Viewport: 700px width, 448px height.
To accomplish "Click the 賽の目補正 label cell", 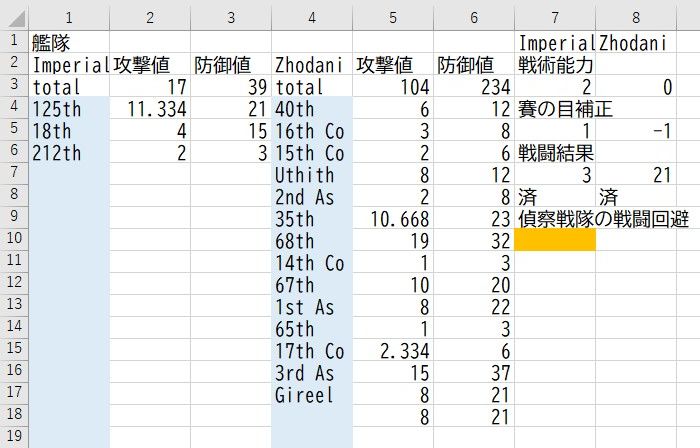I will 555,108.
